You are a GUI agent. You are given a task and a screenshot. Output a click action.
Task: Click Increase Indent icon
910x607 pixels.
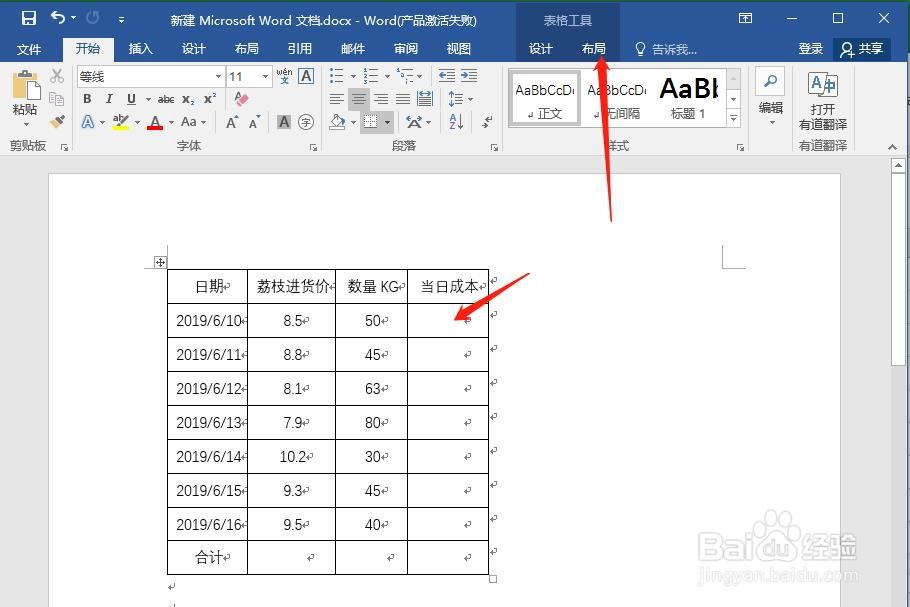point(469,76)
